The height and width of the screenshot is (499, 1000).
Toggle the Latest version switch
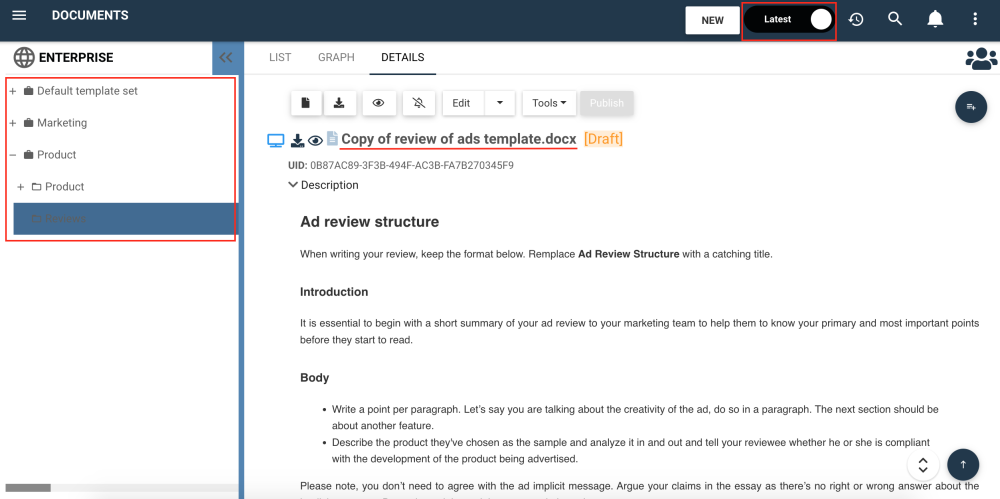click(x=790, y=20)
